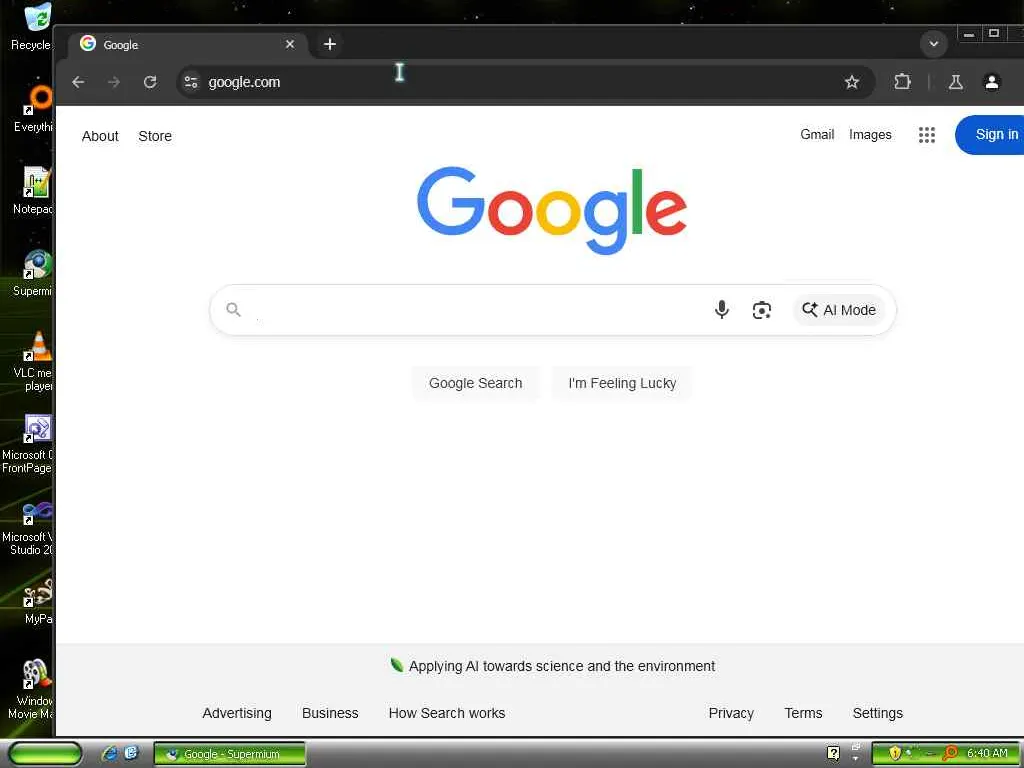Click the second quick launch icon
The width and height of the screenshot is (1024, 768).
coord(131,753)
